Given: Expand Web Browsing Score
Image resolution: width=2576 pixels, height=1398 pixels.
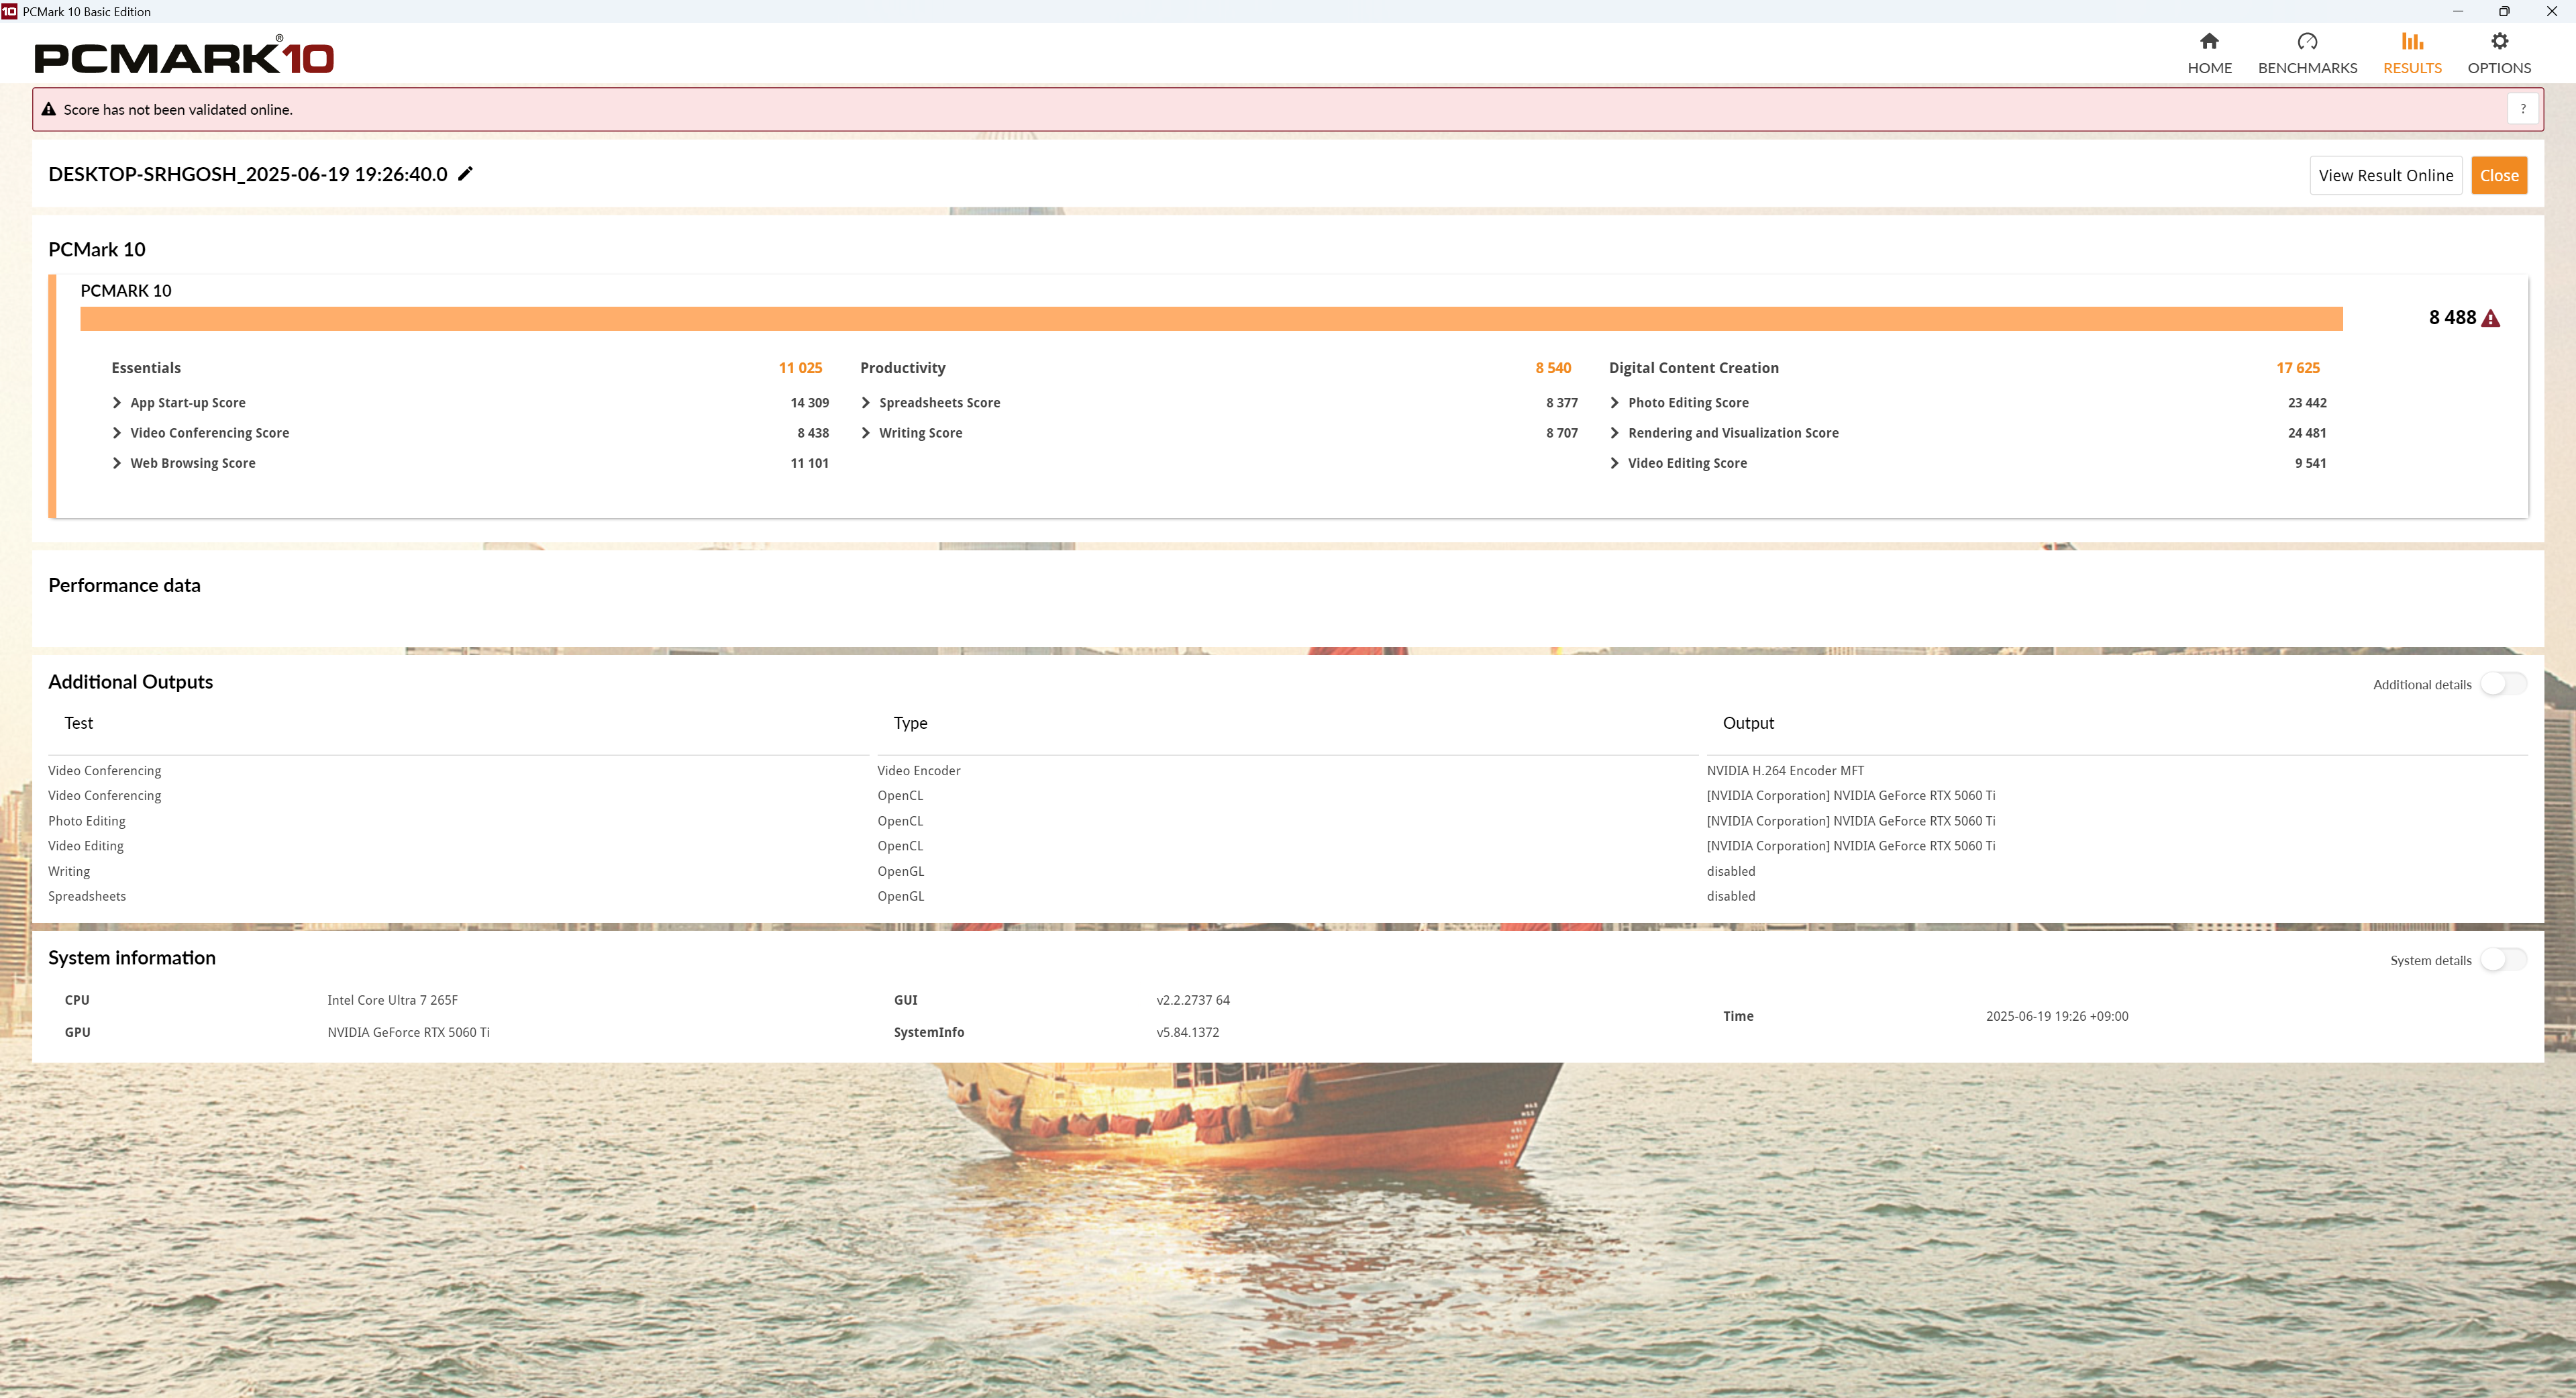Looking at the screenshot, I should click(x=117, y=463).
